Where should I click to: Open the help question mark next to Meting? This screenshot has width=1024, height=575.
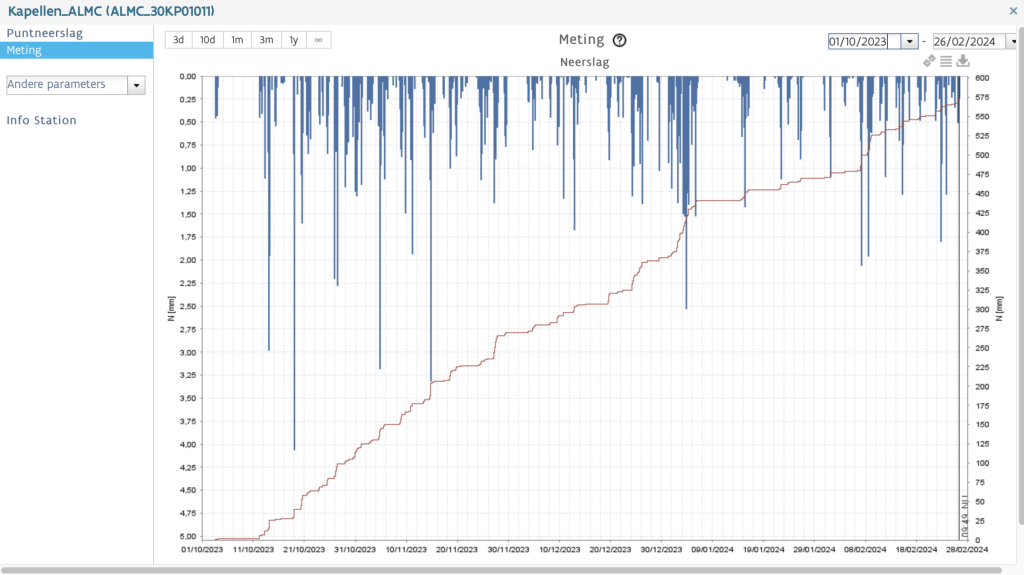tap(619, 41)
